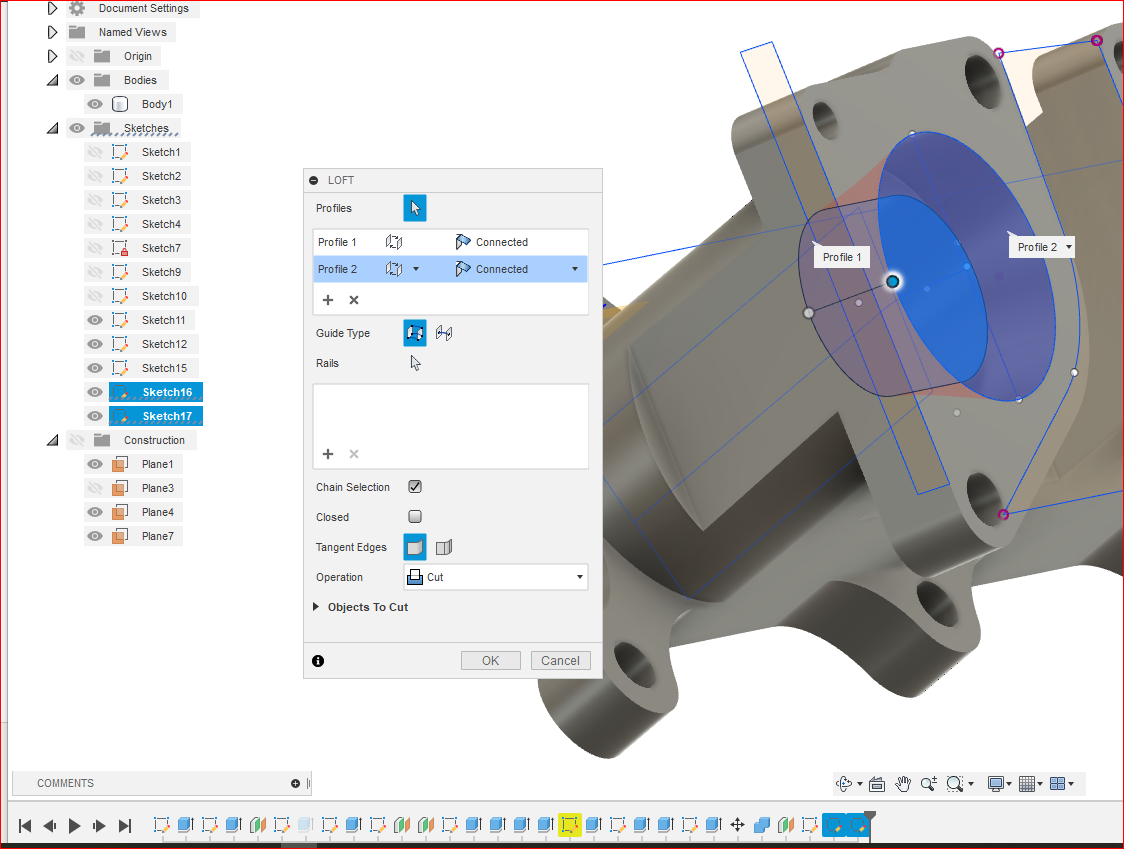This screenshot has width=1124, height=849.
Task: Select the Zoom tool
Action: 931,784
